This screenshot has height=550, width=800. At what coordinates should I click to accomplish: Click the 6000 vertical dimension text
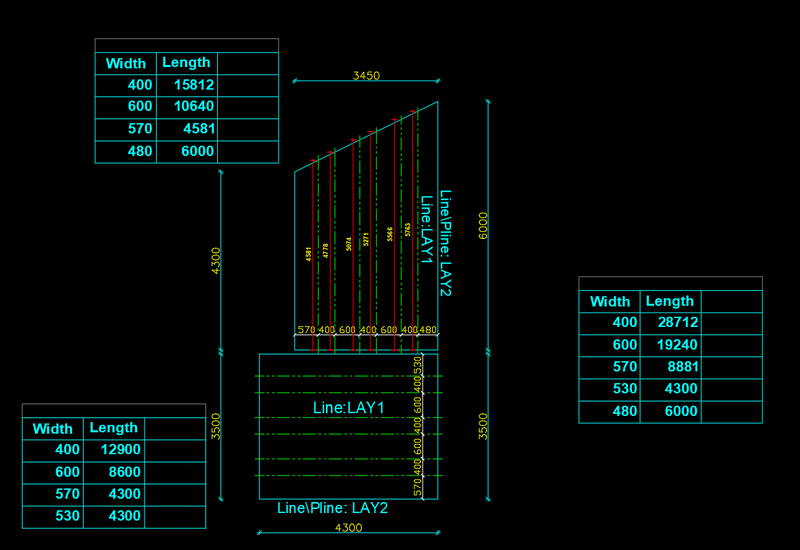483,226
